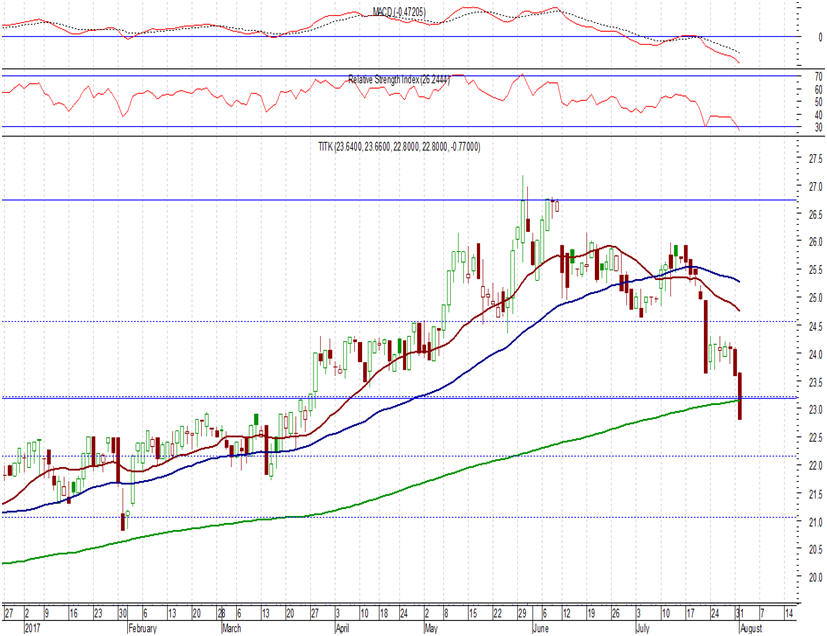Image resolution: width=827 pixels, height=636 pixels.
Task: Click the June month label
Action: click(x=541, y=628)
